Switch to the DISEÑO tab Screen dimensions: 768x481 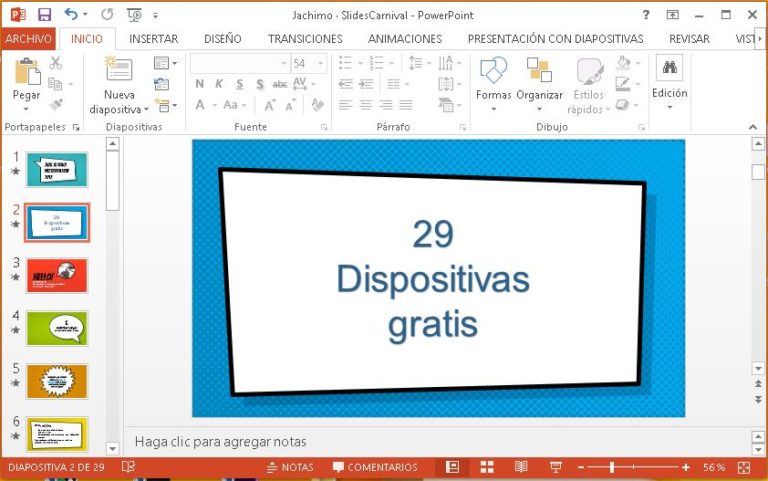click(x=223, y=39)
